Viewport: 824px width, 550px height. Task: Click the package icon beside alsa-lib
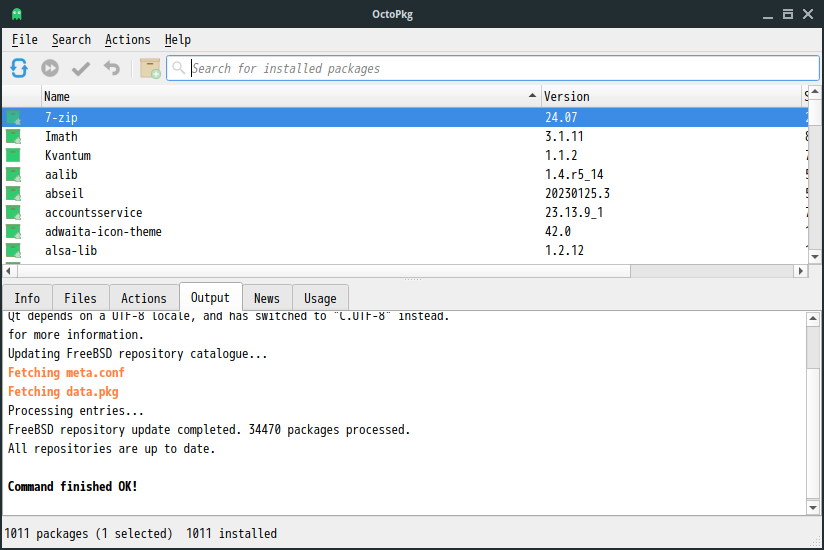click(x=14, y=251)
